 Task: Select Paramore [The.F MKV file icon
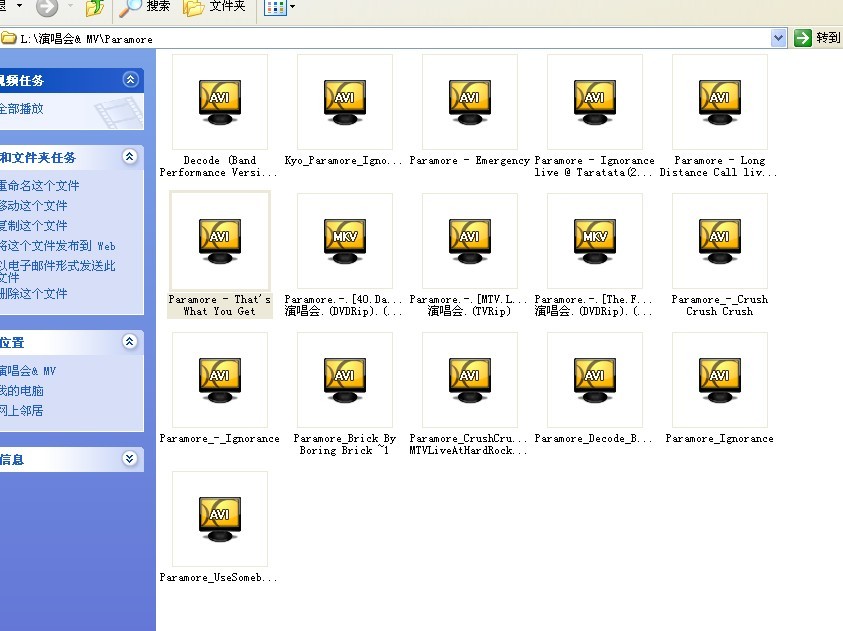coord(595,241)
